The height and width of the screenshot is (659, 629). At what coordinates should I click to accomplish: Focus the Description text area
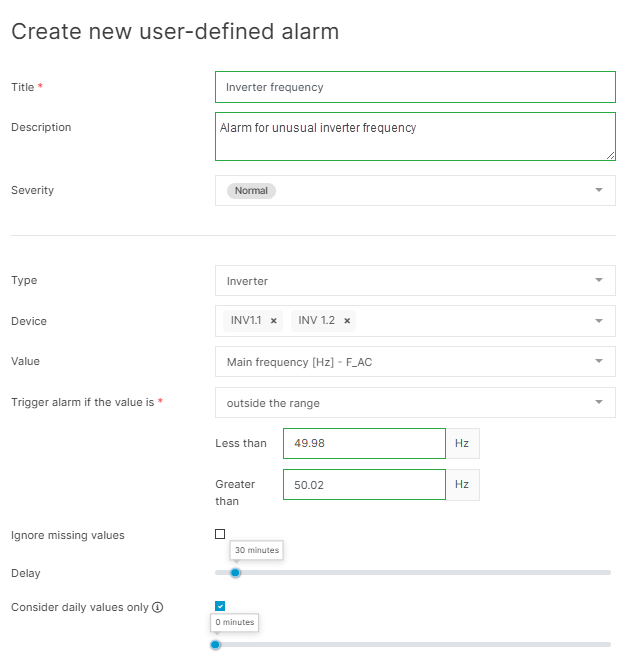(414, 136)
